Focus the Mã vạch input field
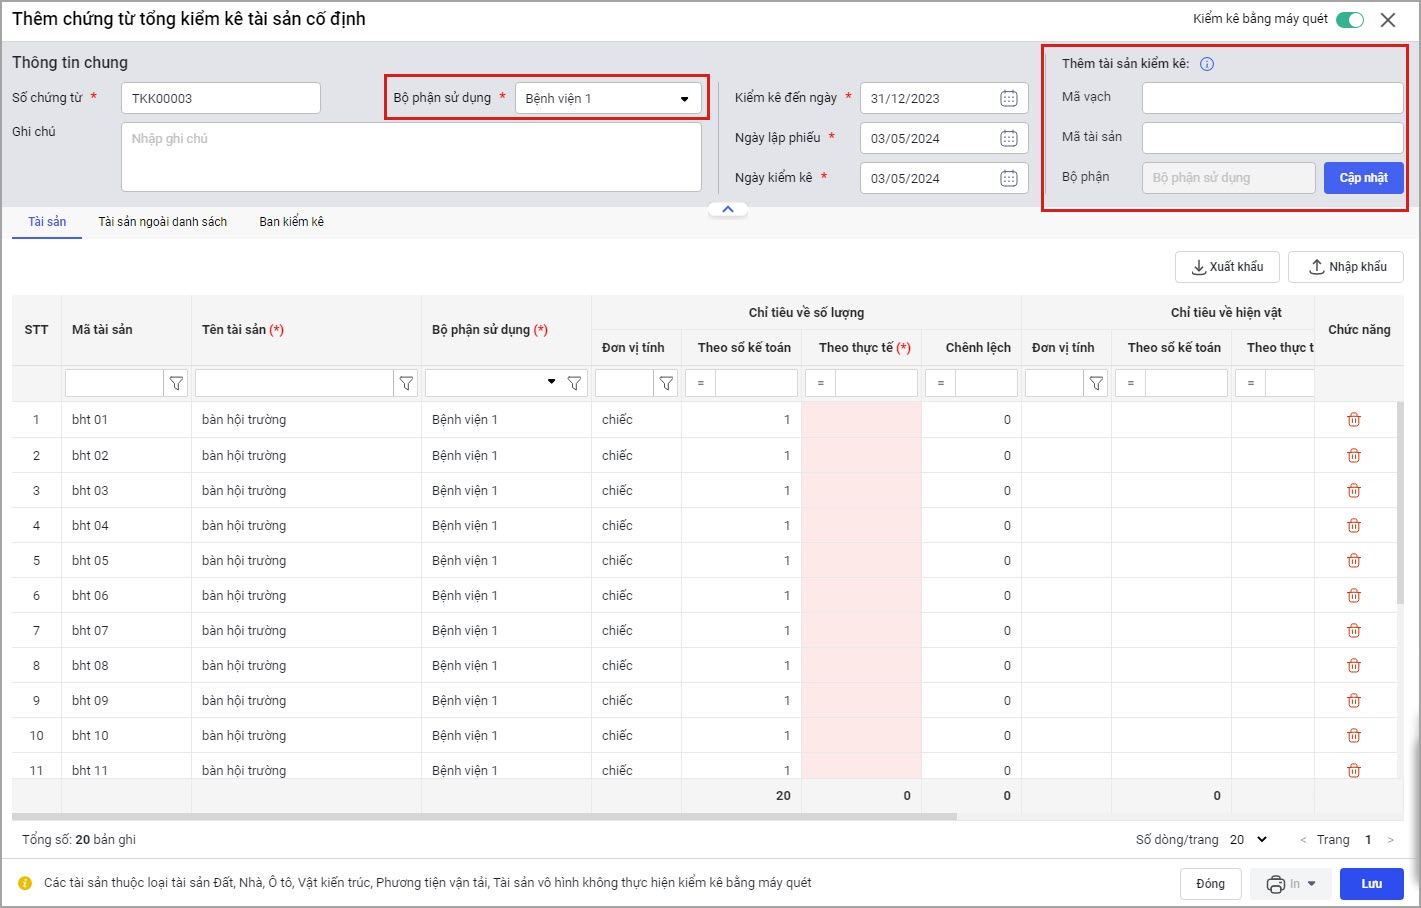Viewport: 1421px width, 908px height. pyautogui.click(x=1272, y=98)
